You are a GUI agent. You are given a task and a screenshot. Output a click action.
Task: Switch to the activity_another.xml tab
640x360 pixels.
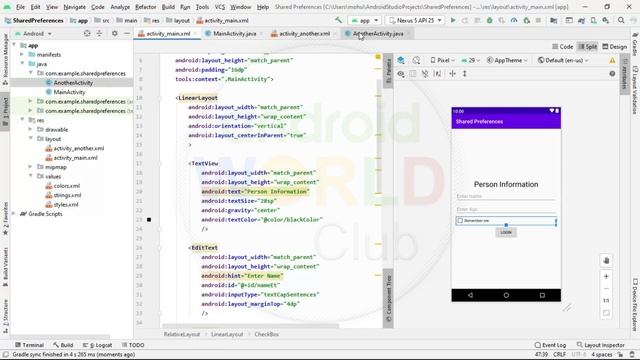tap(304, 33)
